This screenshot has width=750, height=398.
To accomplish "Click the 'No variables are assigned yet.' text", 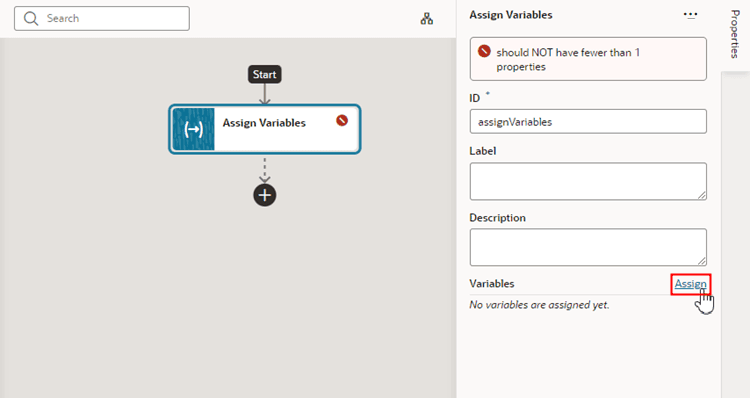I will pos(539,305).
